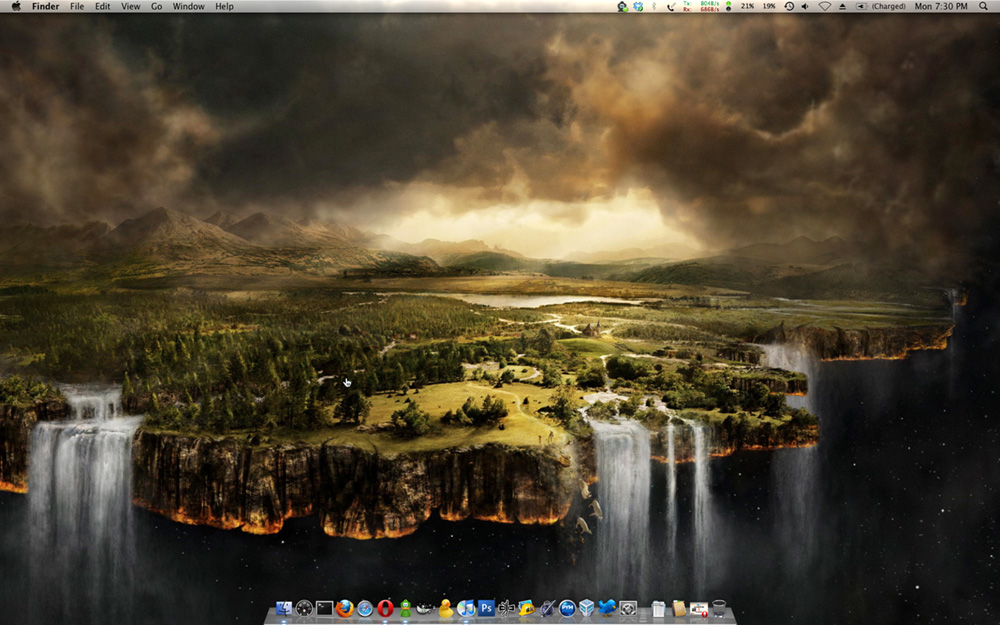The image size is (1000, 625).
Task: Click the Opera browser Dock icon
Action: 385,608
